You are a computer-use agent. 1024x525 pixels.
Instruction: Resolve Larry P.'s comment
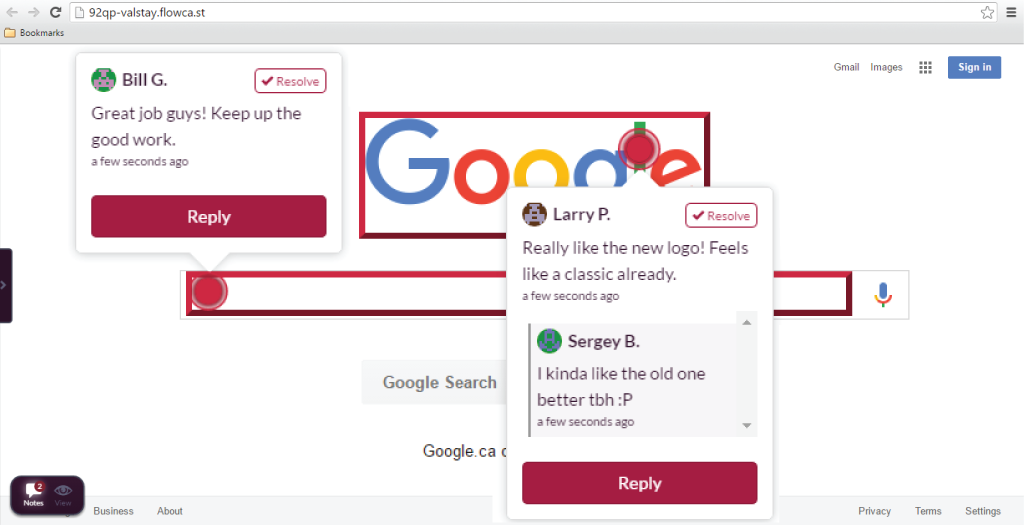[x=721, y=215]
